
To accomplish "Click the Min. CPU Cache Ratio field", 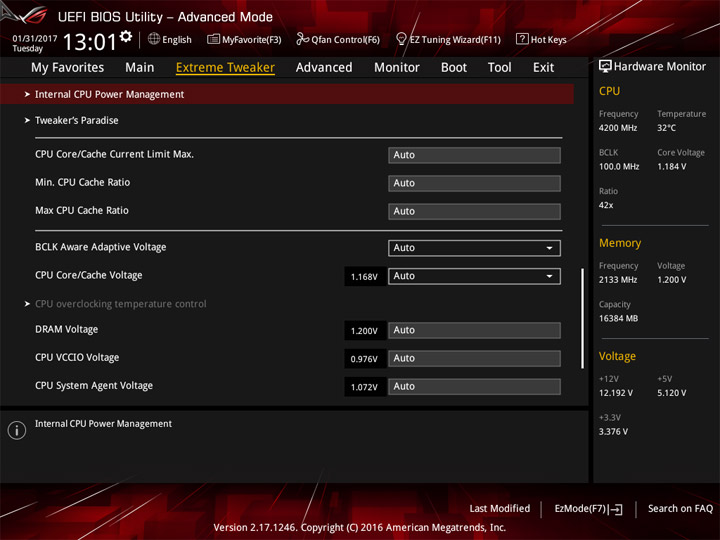I will click(x=474, y=183).
